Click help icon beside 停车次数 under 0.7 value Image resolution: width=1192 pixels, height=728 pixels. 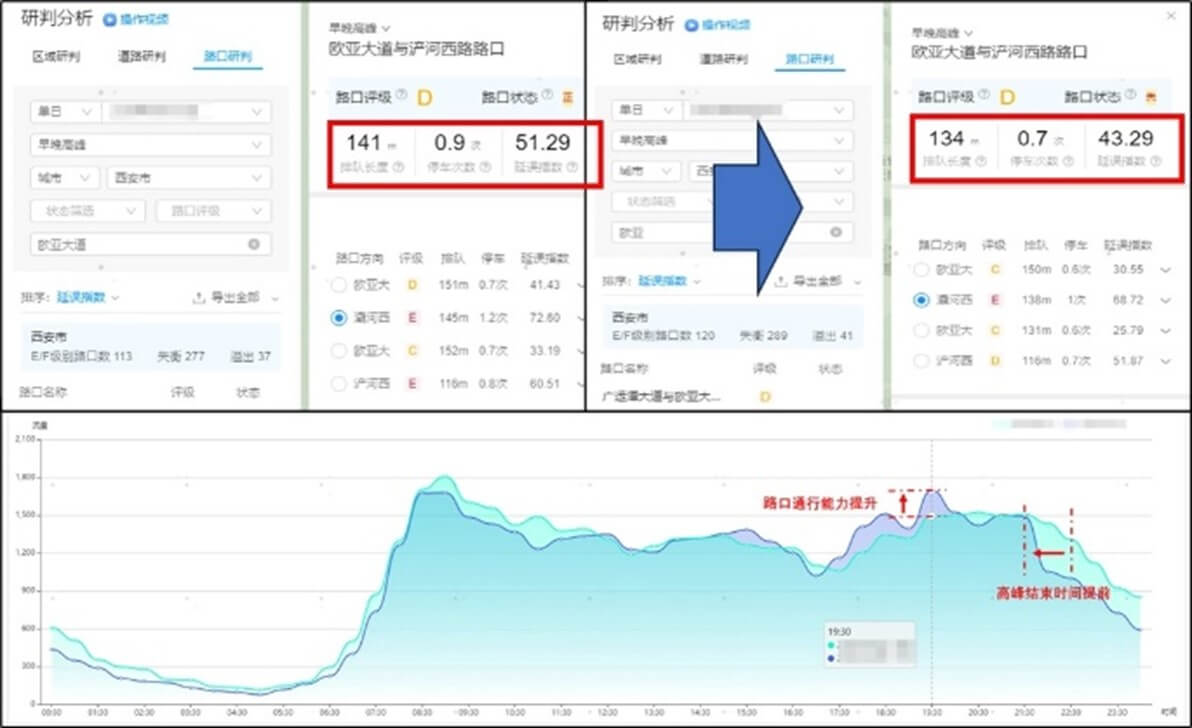pos(1068,160)
